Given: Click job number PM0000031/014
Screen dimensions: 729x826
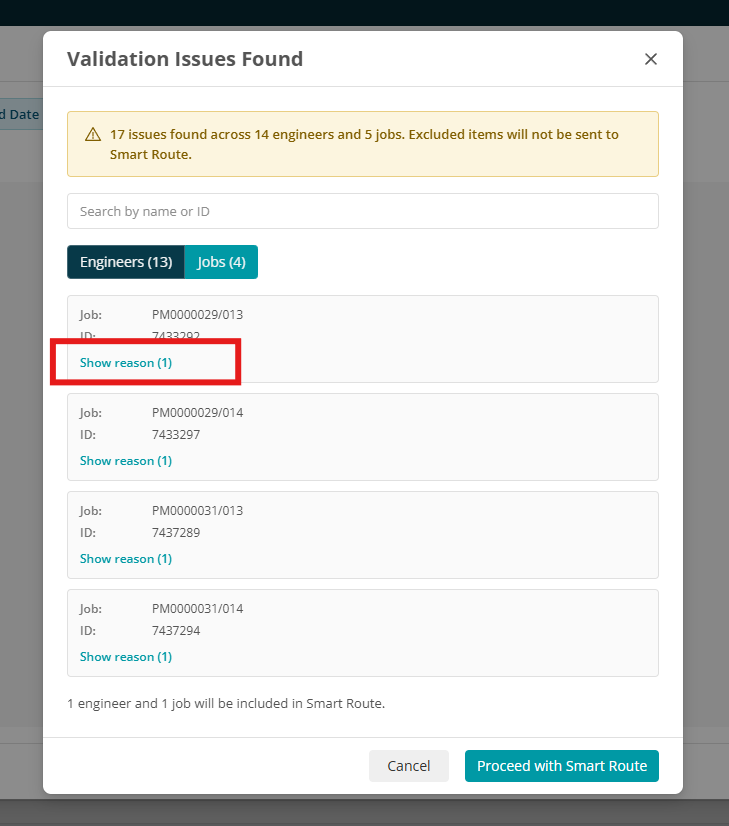Looking at the screenshot, I should (198, 608).
